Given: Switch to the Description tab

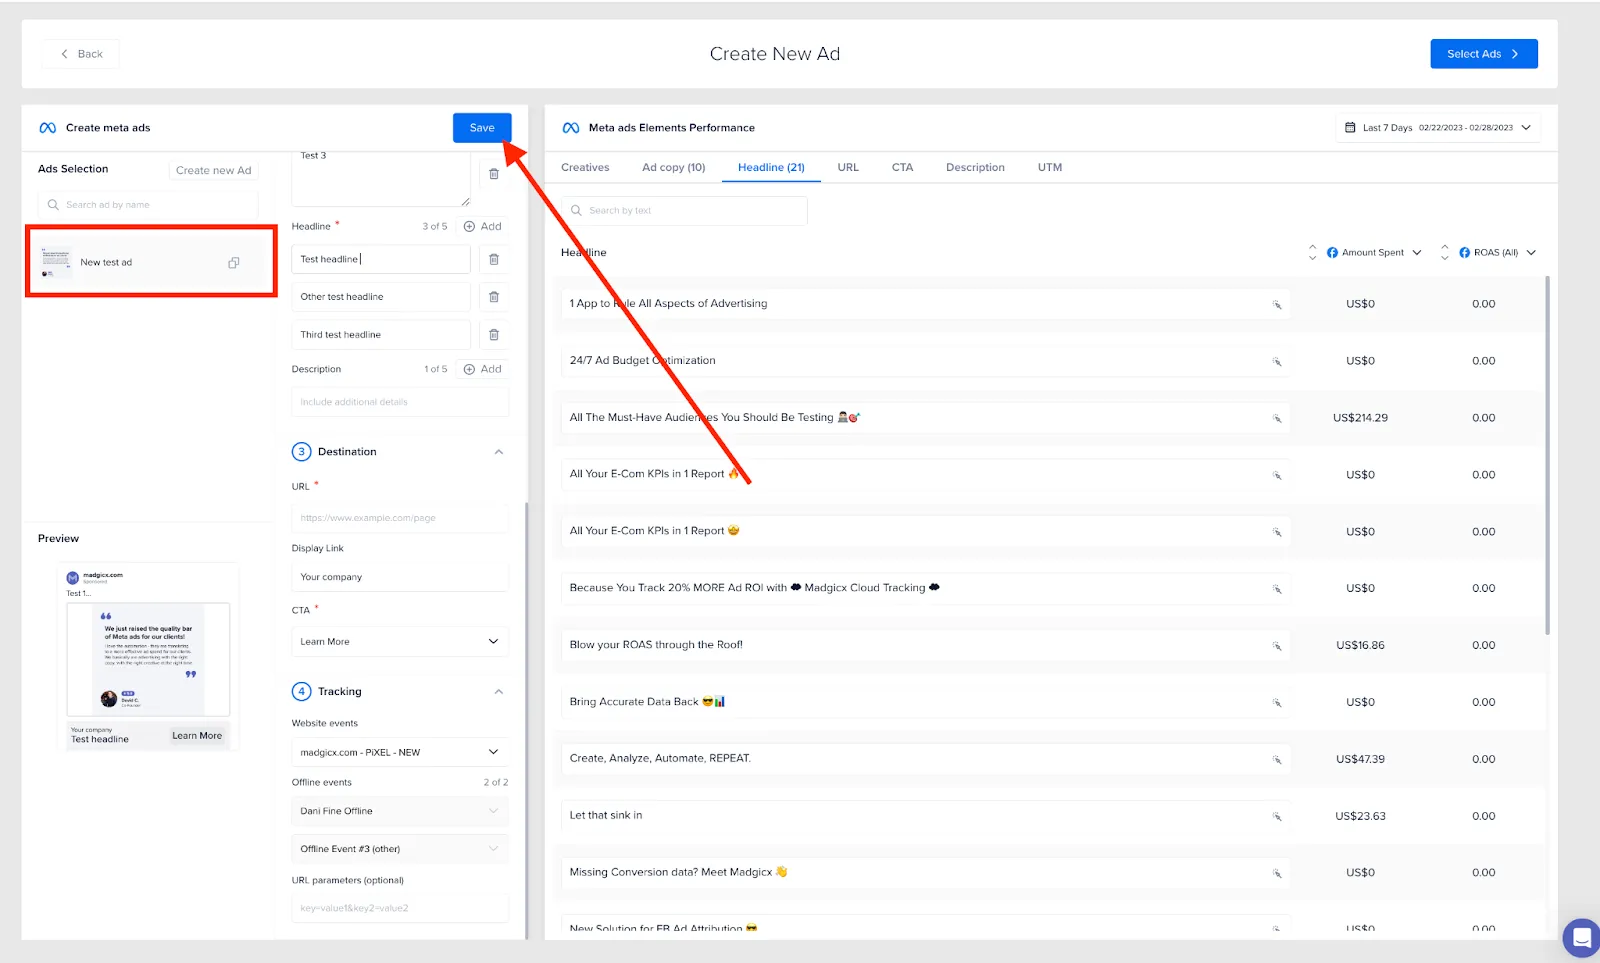Looking at the screenshot, I should tap(975, 168).
